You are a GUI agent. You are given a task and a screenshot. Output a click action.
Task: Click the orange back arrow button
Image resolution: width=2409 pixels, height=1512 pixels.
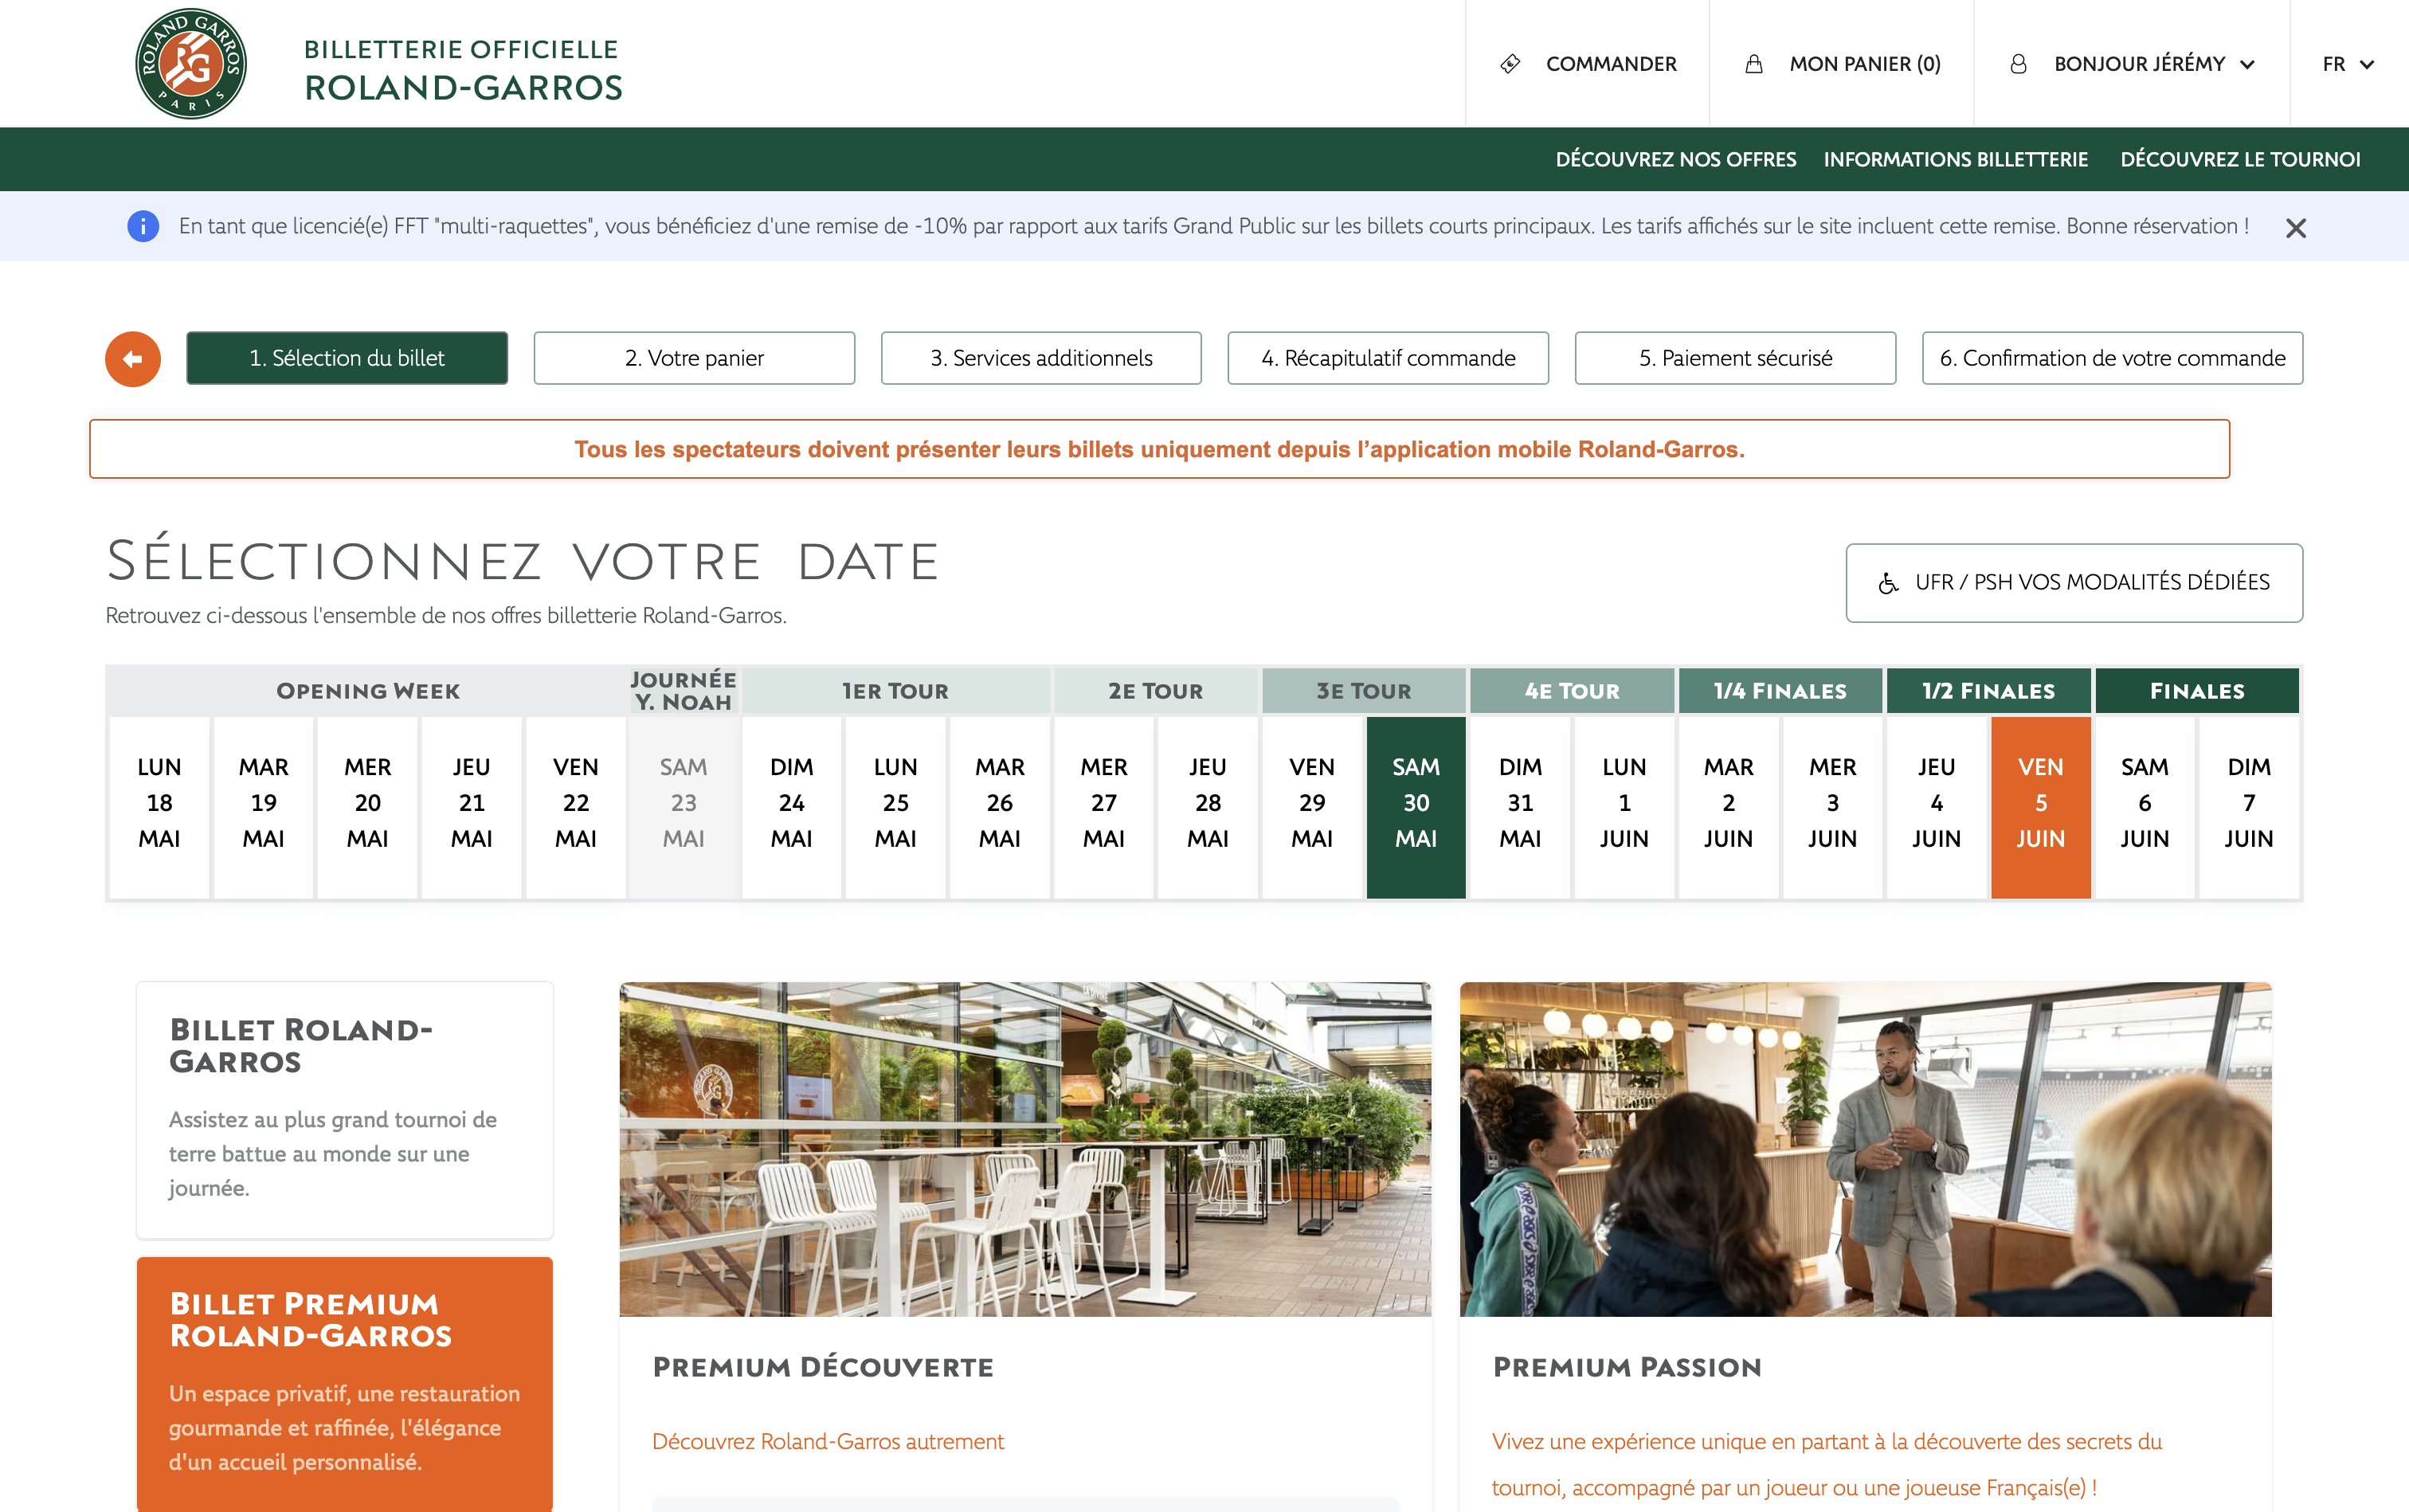(133, 358)
